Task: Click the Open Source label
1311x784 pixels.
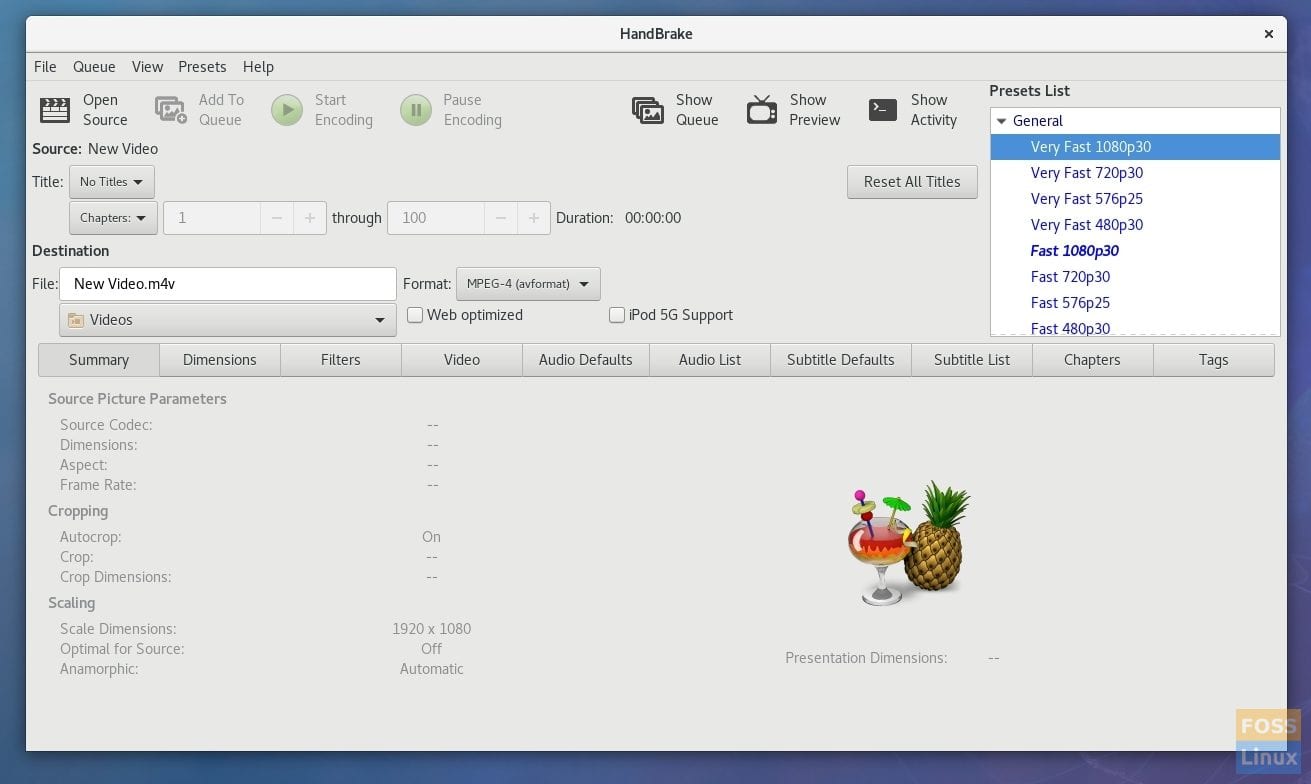Action: pos(105,110)
